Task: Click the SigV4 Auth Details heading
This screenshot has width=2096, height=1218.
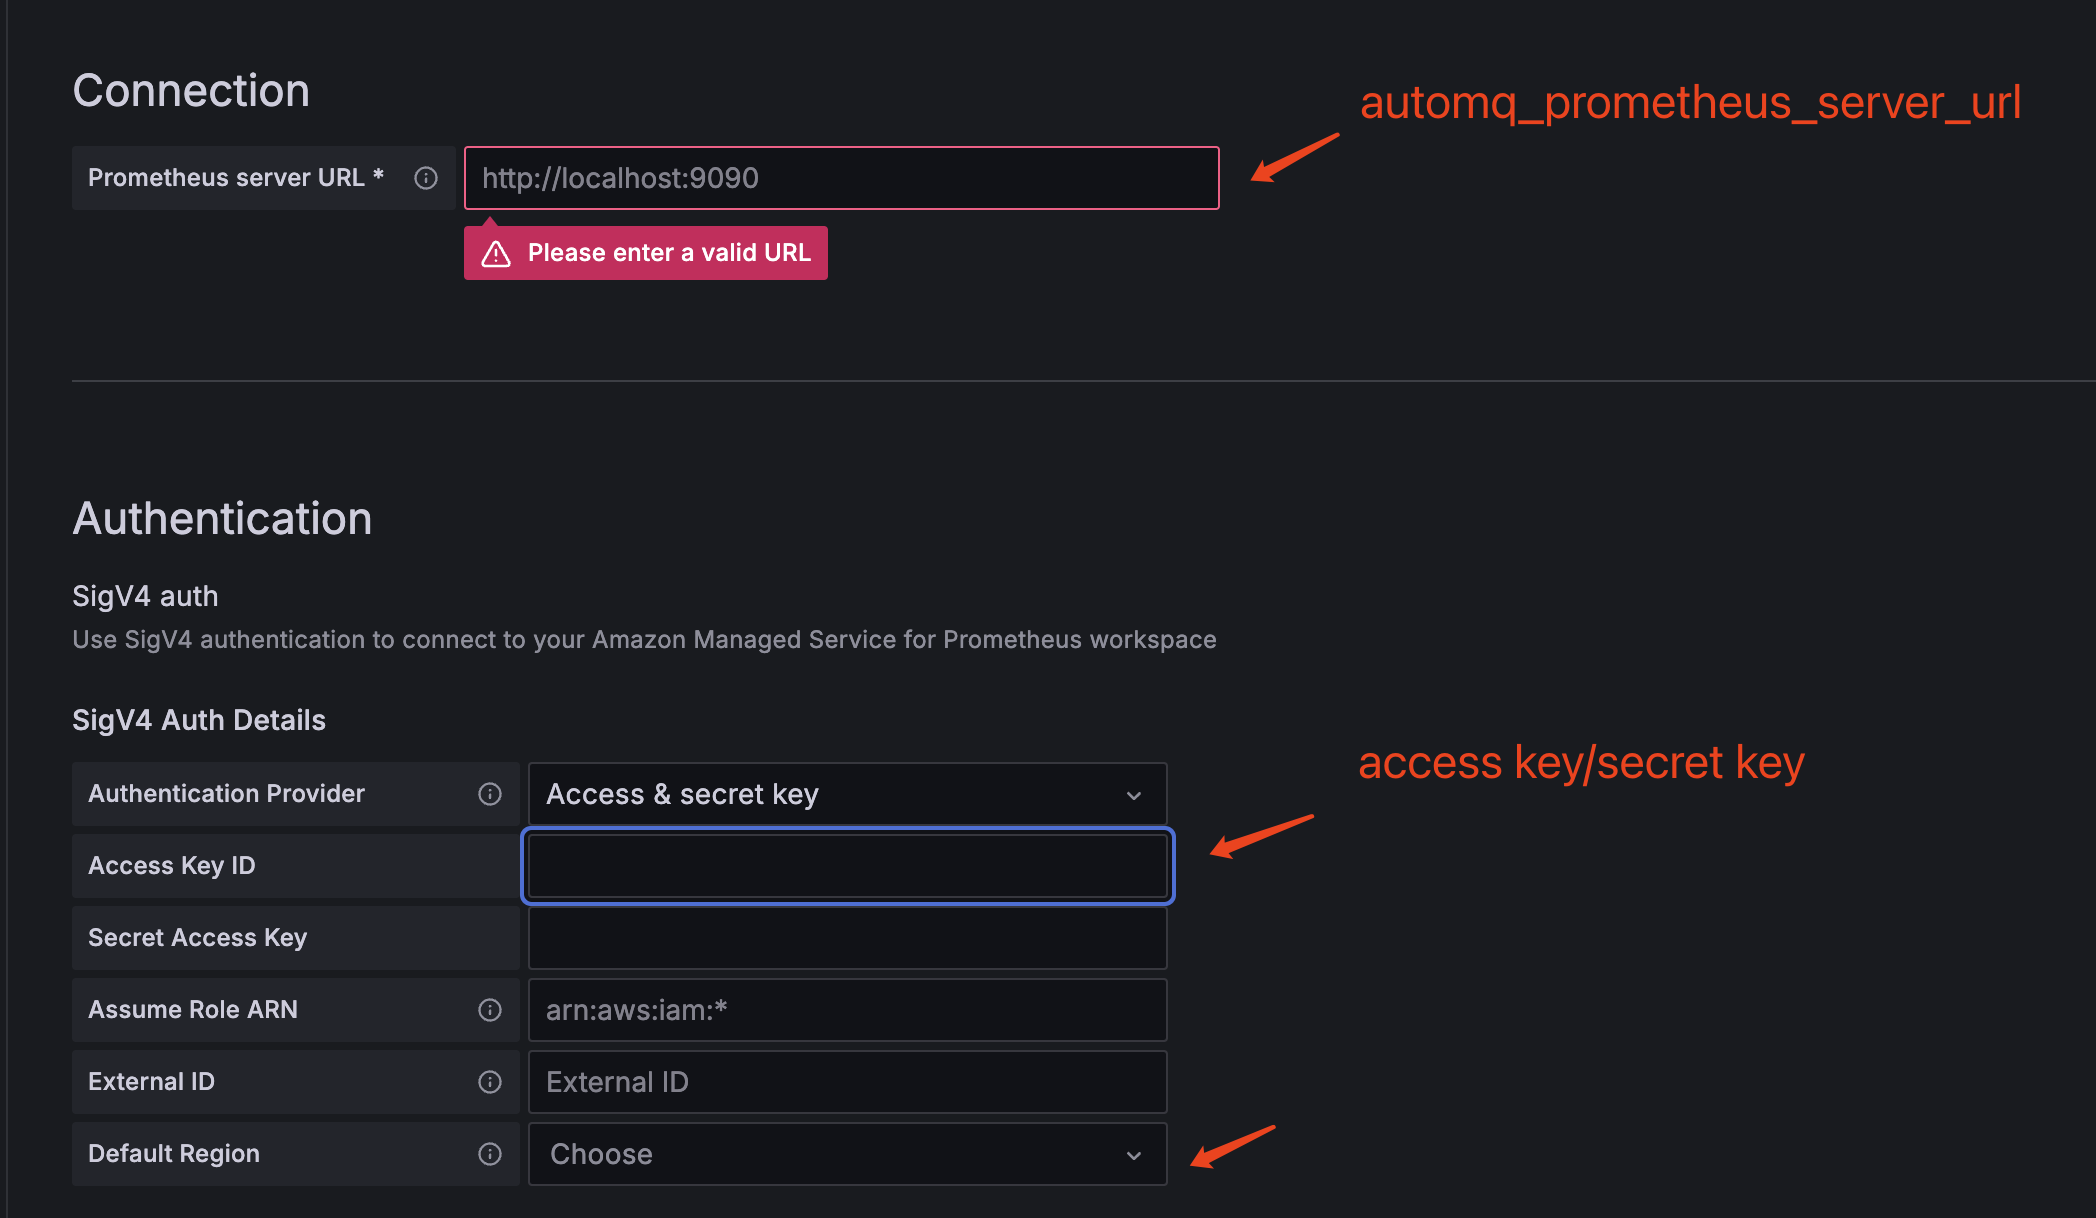Action: click(199, 720)
